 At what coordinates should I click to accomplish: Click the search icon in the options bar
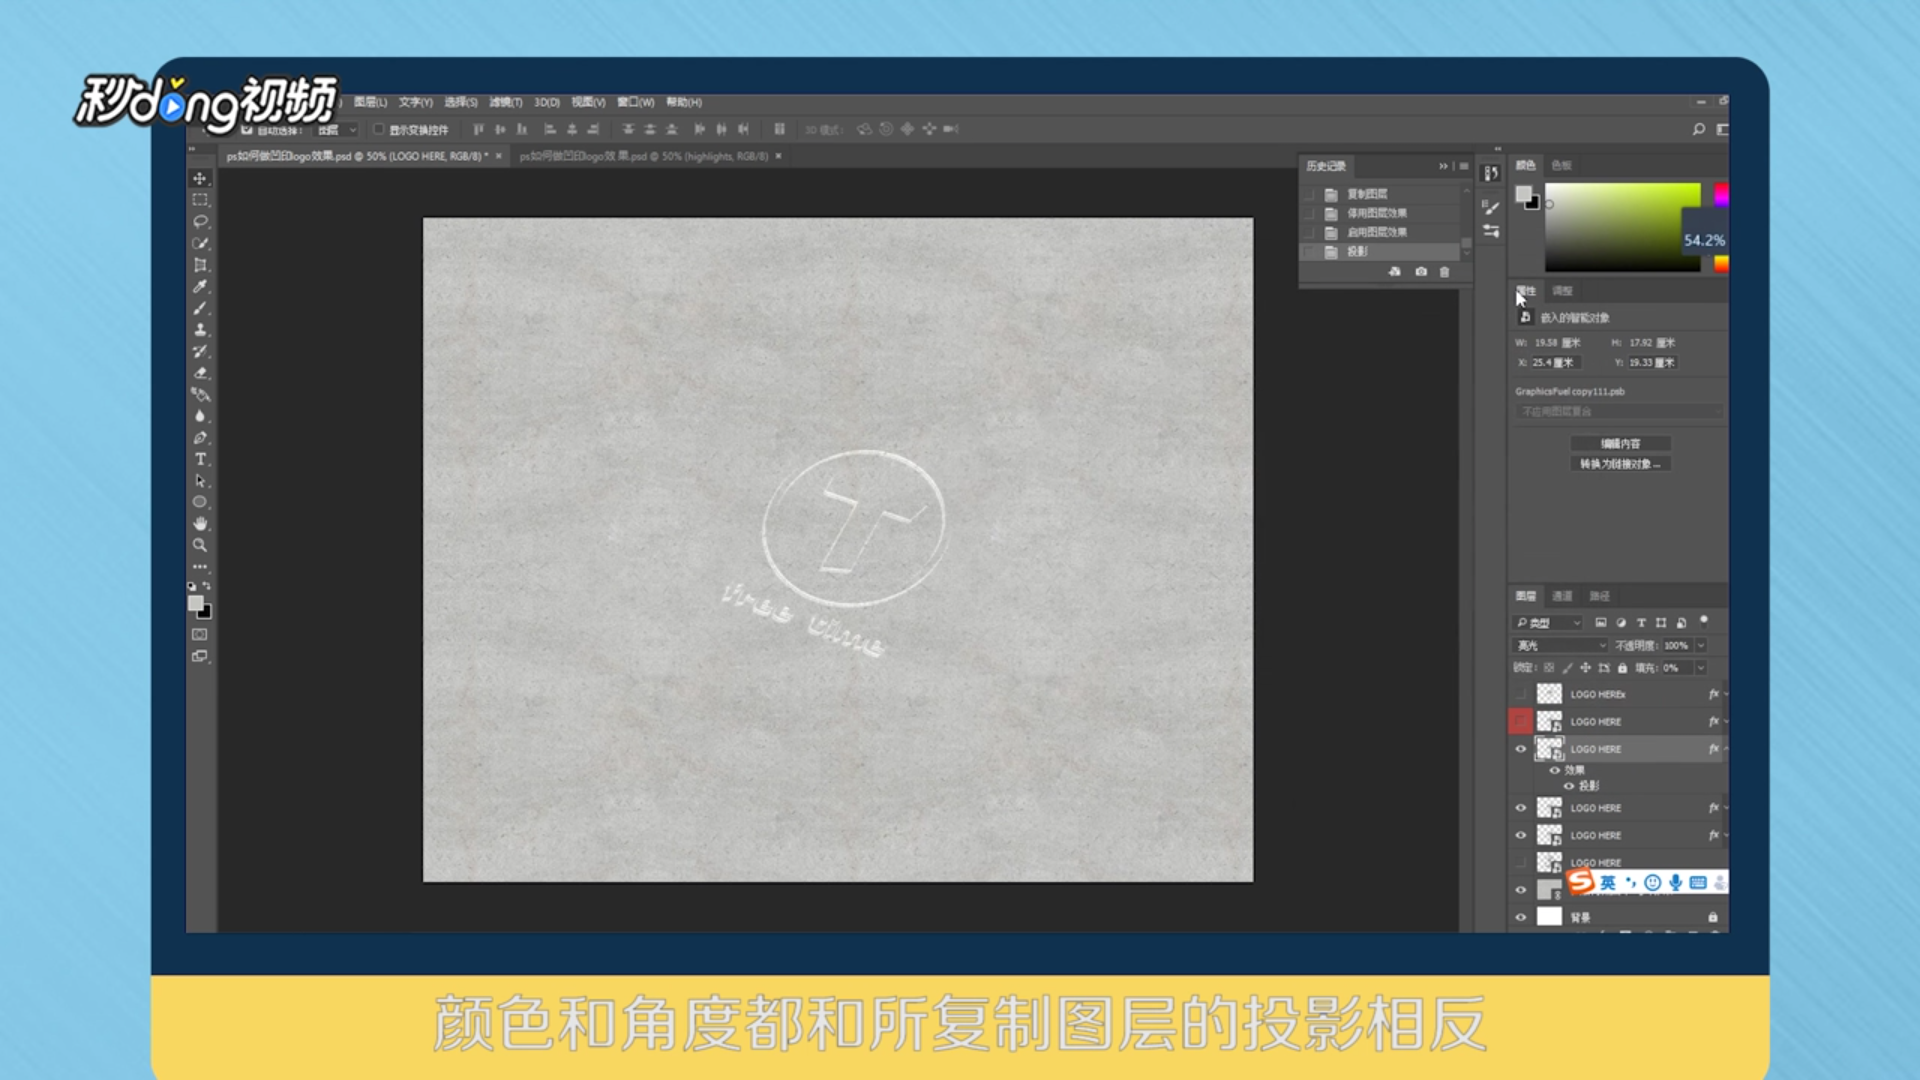1698,129
